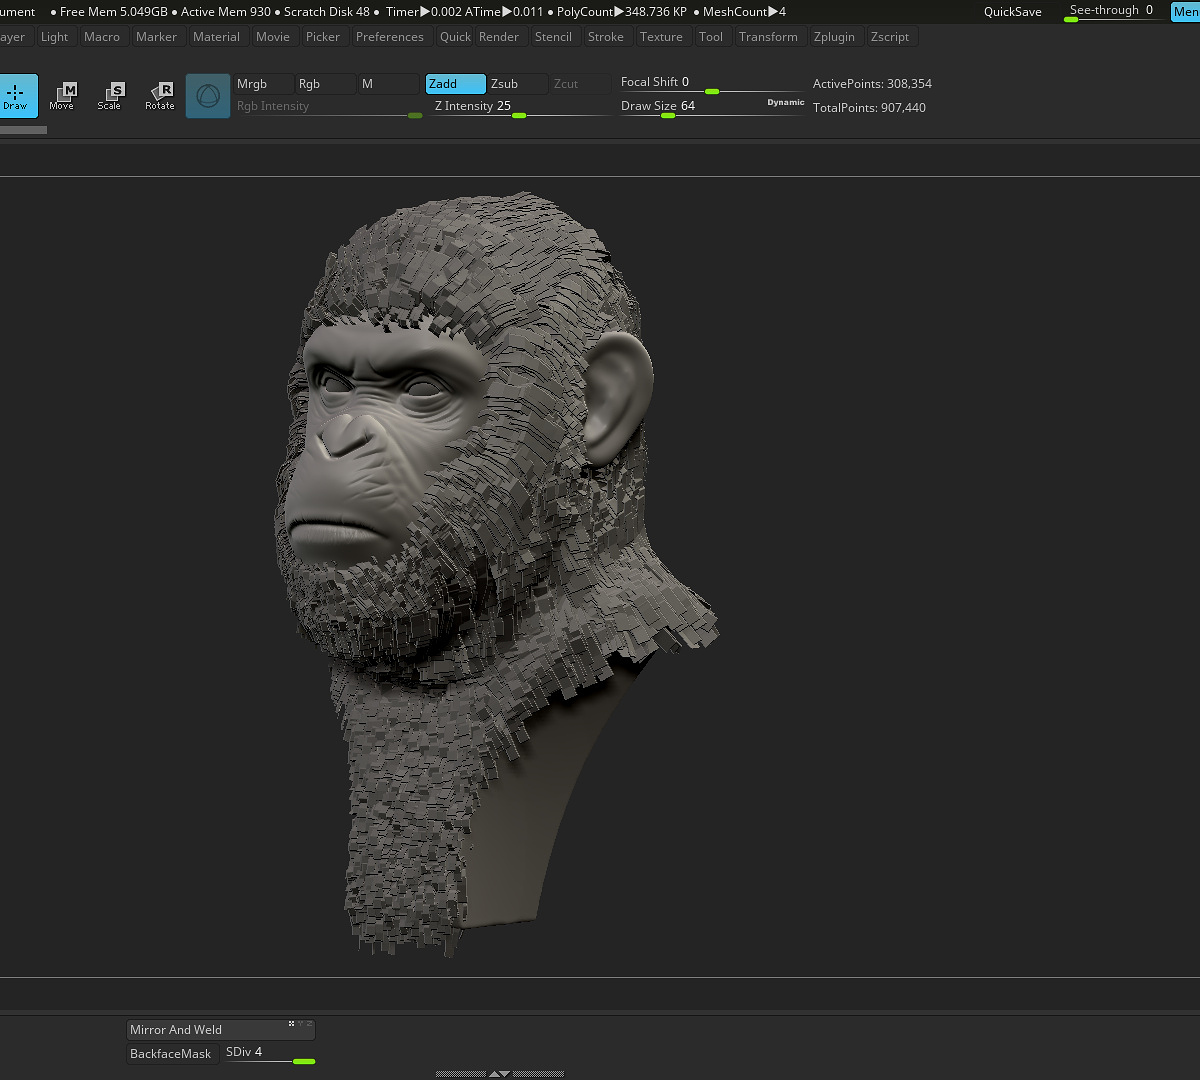Click the QuickSave button
Screen dimensions: 1200x1080
click(x=1013, y=12)
